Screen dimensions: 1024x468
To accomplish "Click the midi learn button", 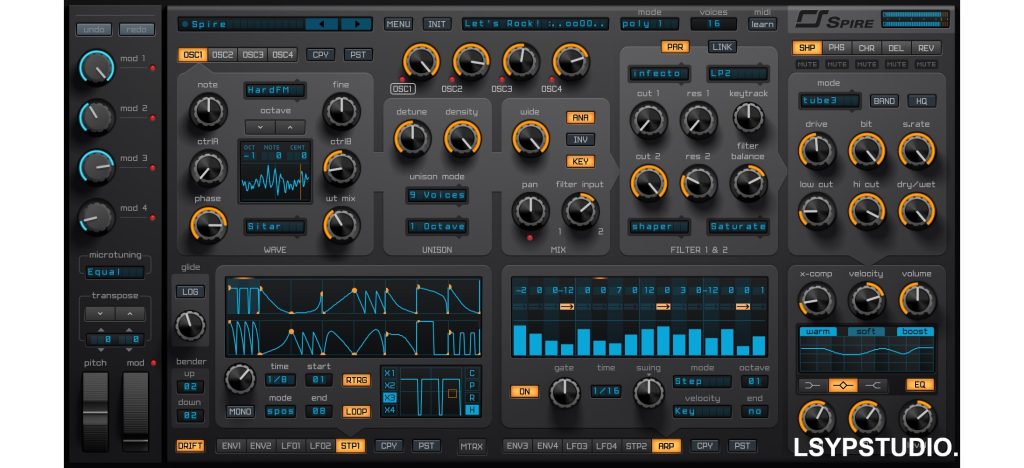I will pyautogui.click(x=762, y=24).
